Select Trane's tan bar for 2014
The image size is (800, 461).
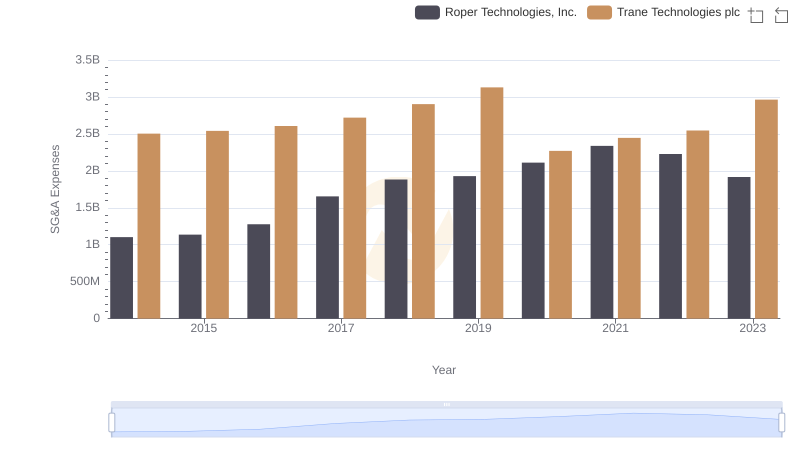coord(149,226)
